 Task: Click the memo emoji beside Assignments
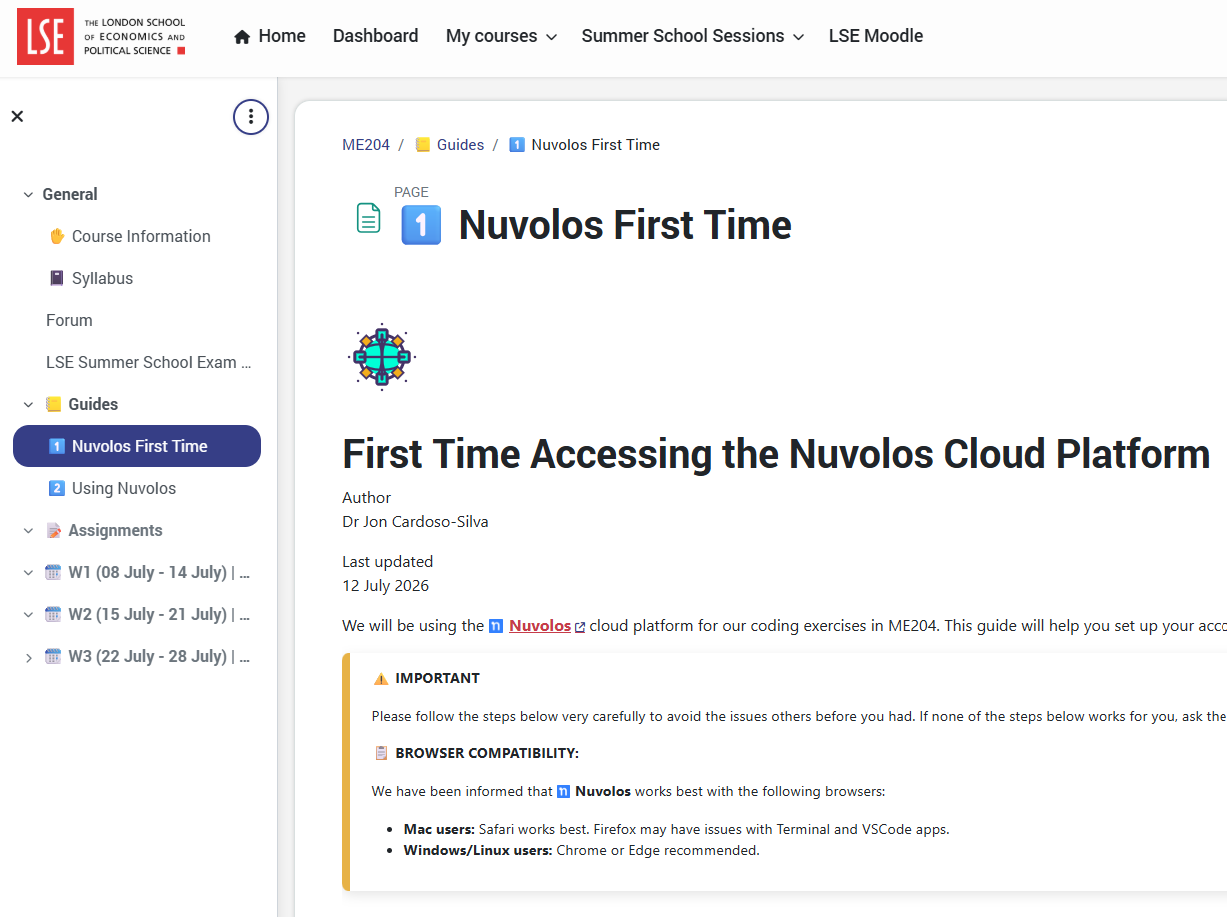(54, 530)
